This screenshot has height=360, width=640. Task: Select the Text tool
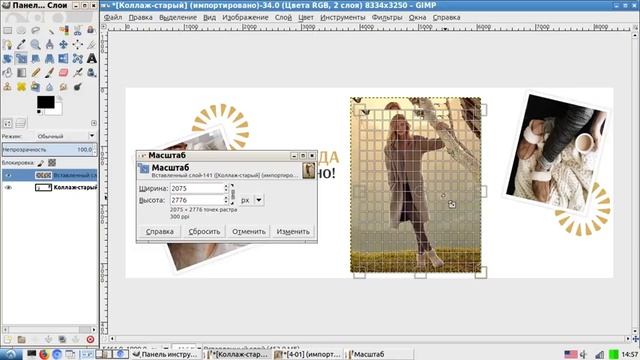[91, 59]
